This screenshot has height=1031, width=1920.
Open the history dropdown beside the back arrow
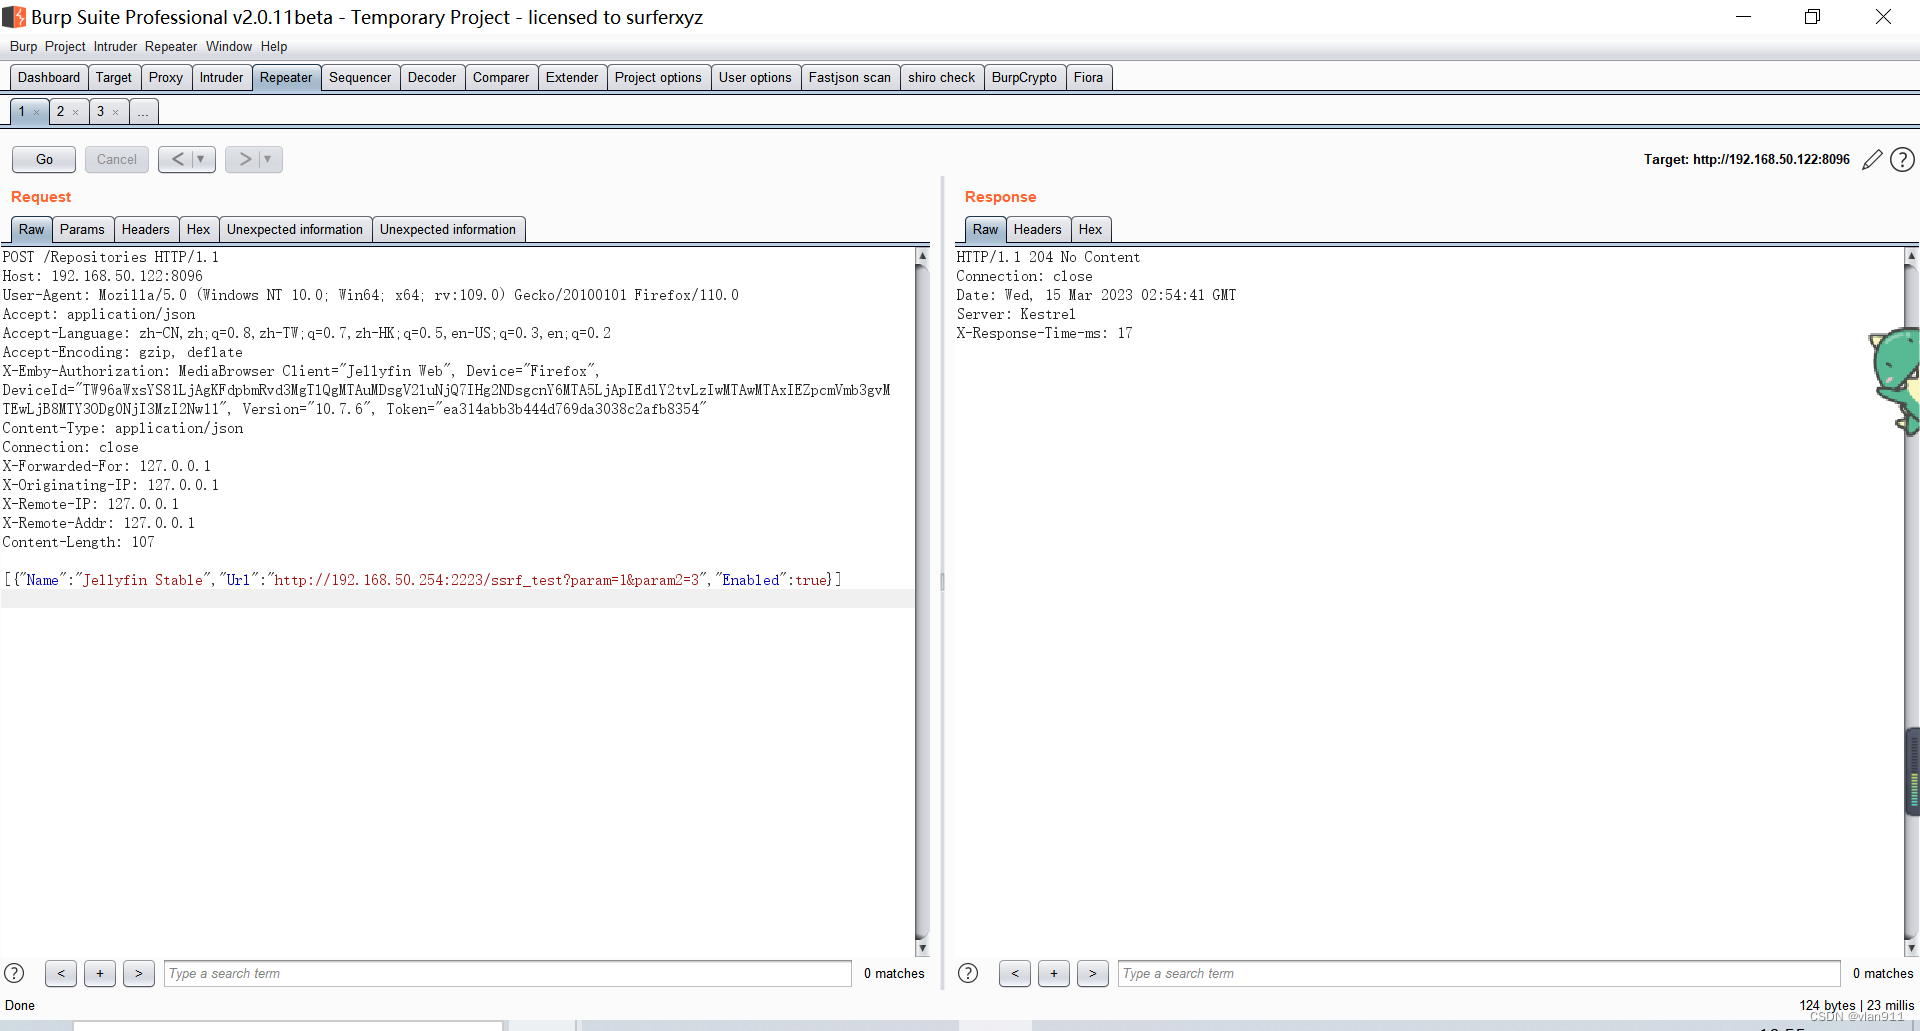pos(201,159)
